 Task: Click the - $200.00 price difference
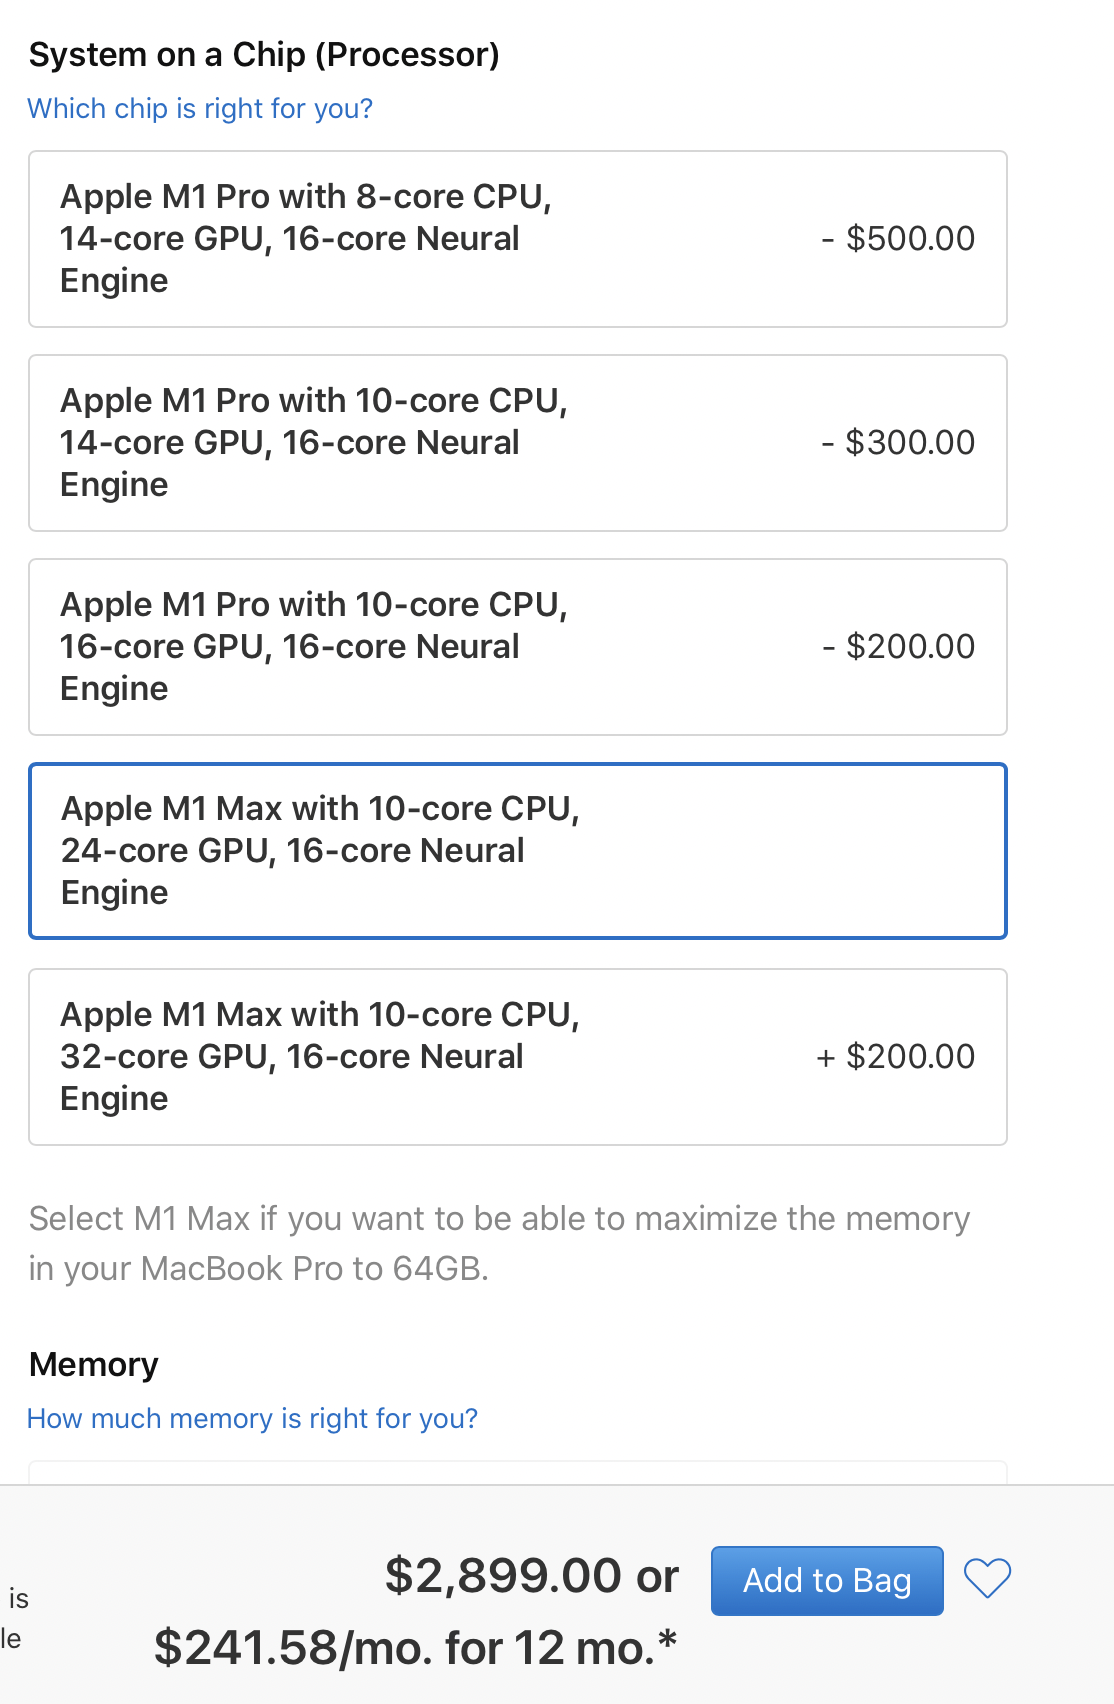point(898,647)
